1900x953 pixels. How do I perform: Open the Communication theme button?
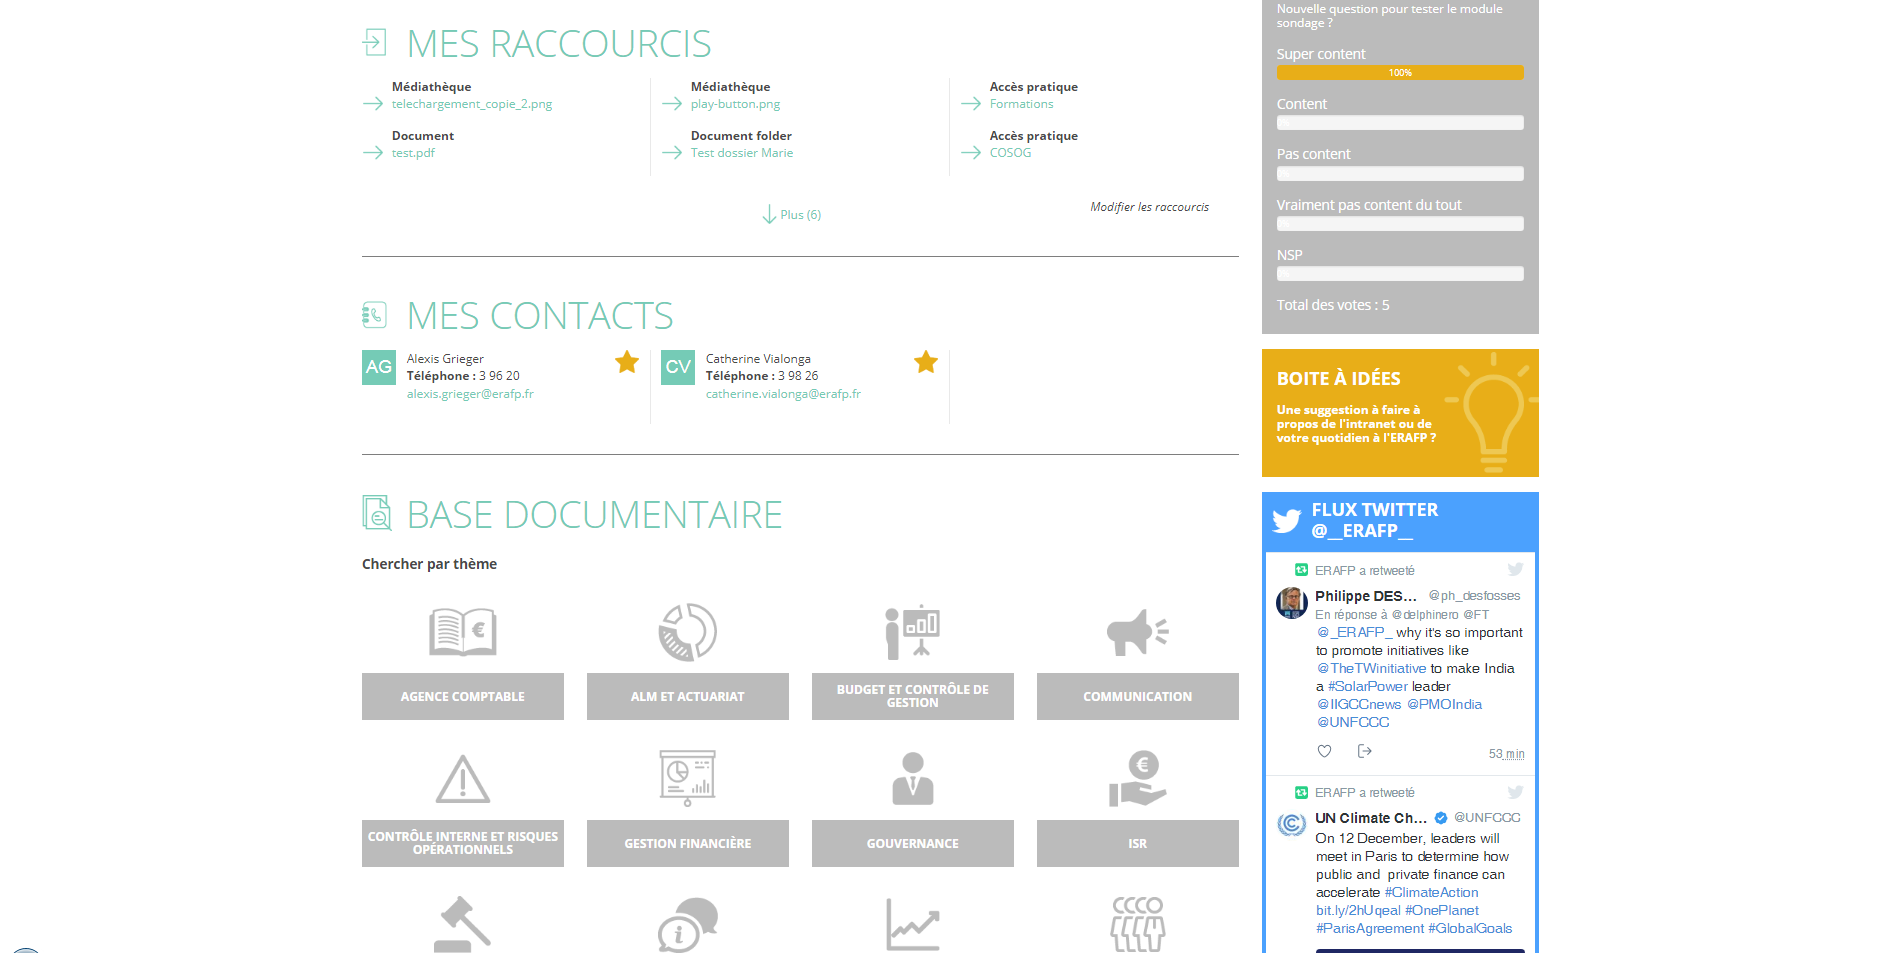click(x=1138, y=696)
